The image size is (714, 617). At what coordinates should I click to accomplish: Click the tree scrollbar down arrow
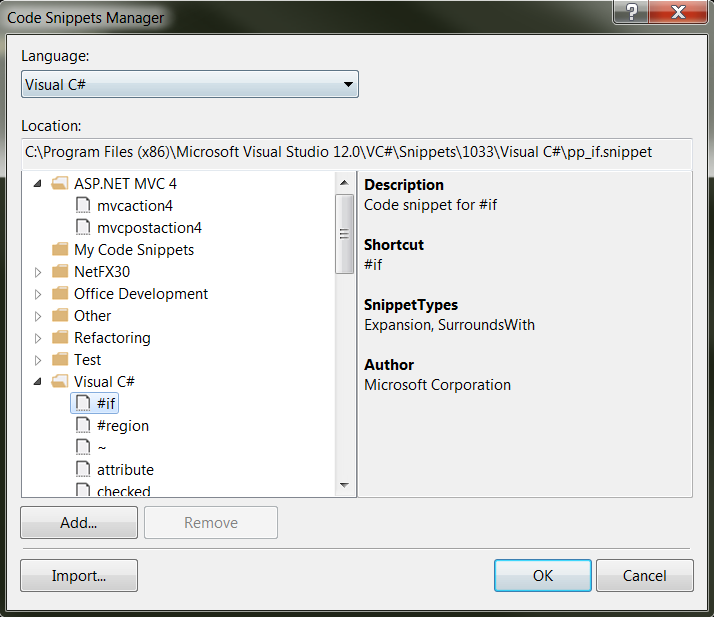[x=344, y=485]
